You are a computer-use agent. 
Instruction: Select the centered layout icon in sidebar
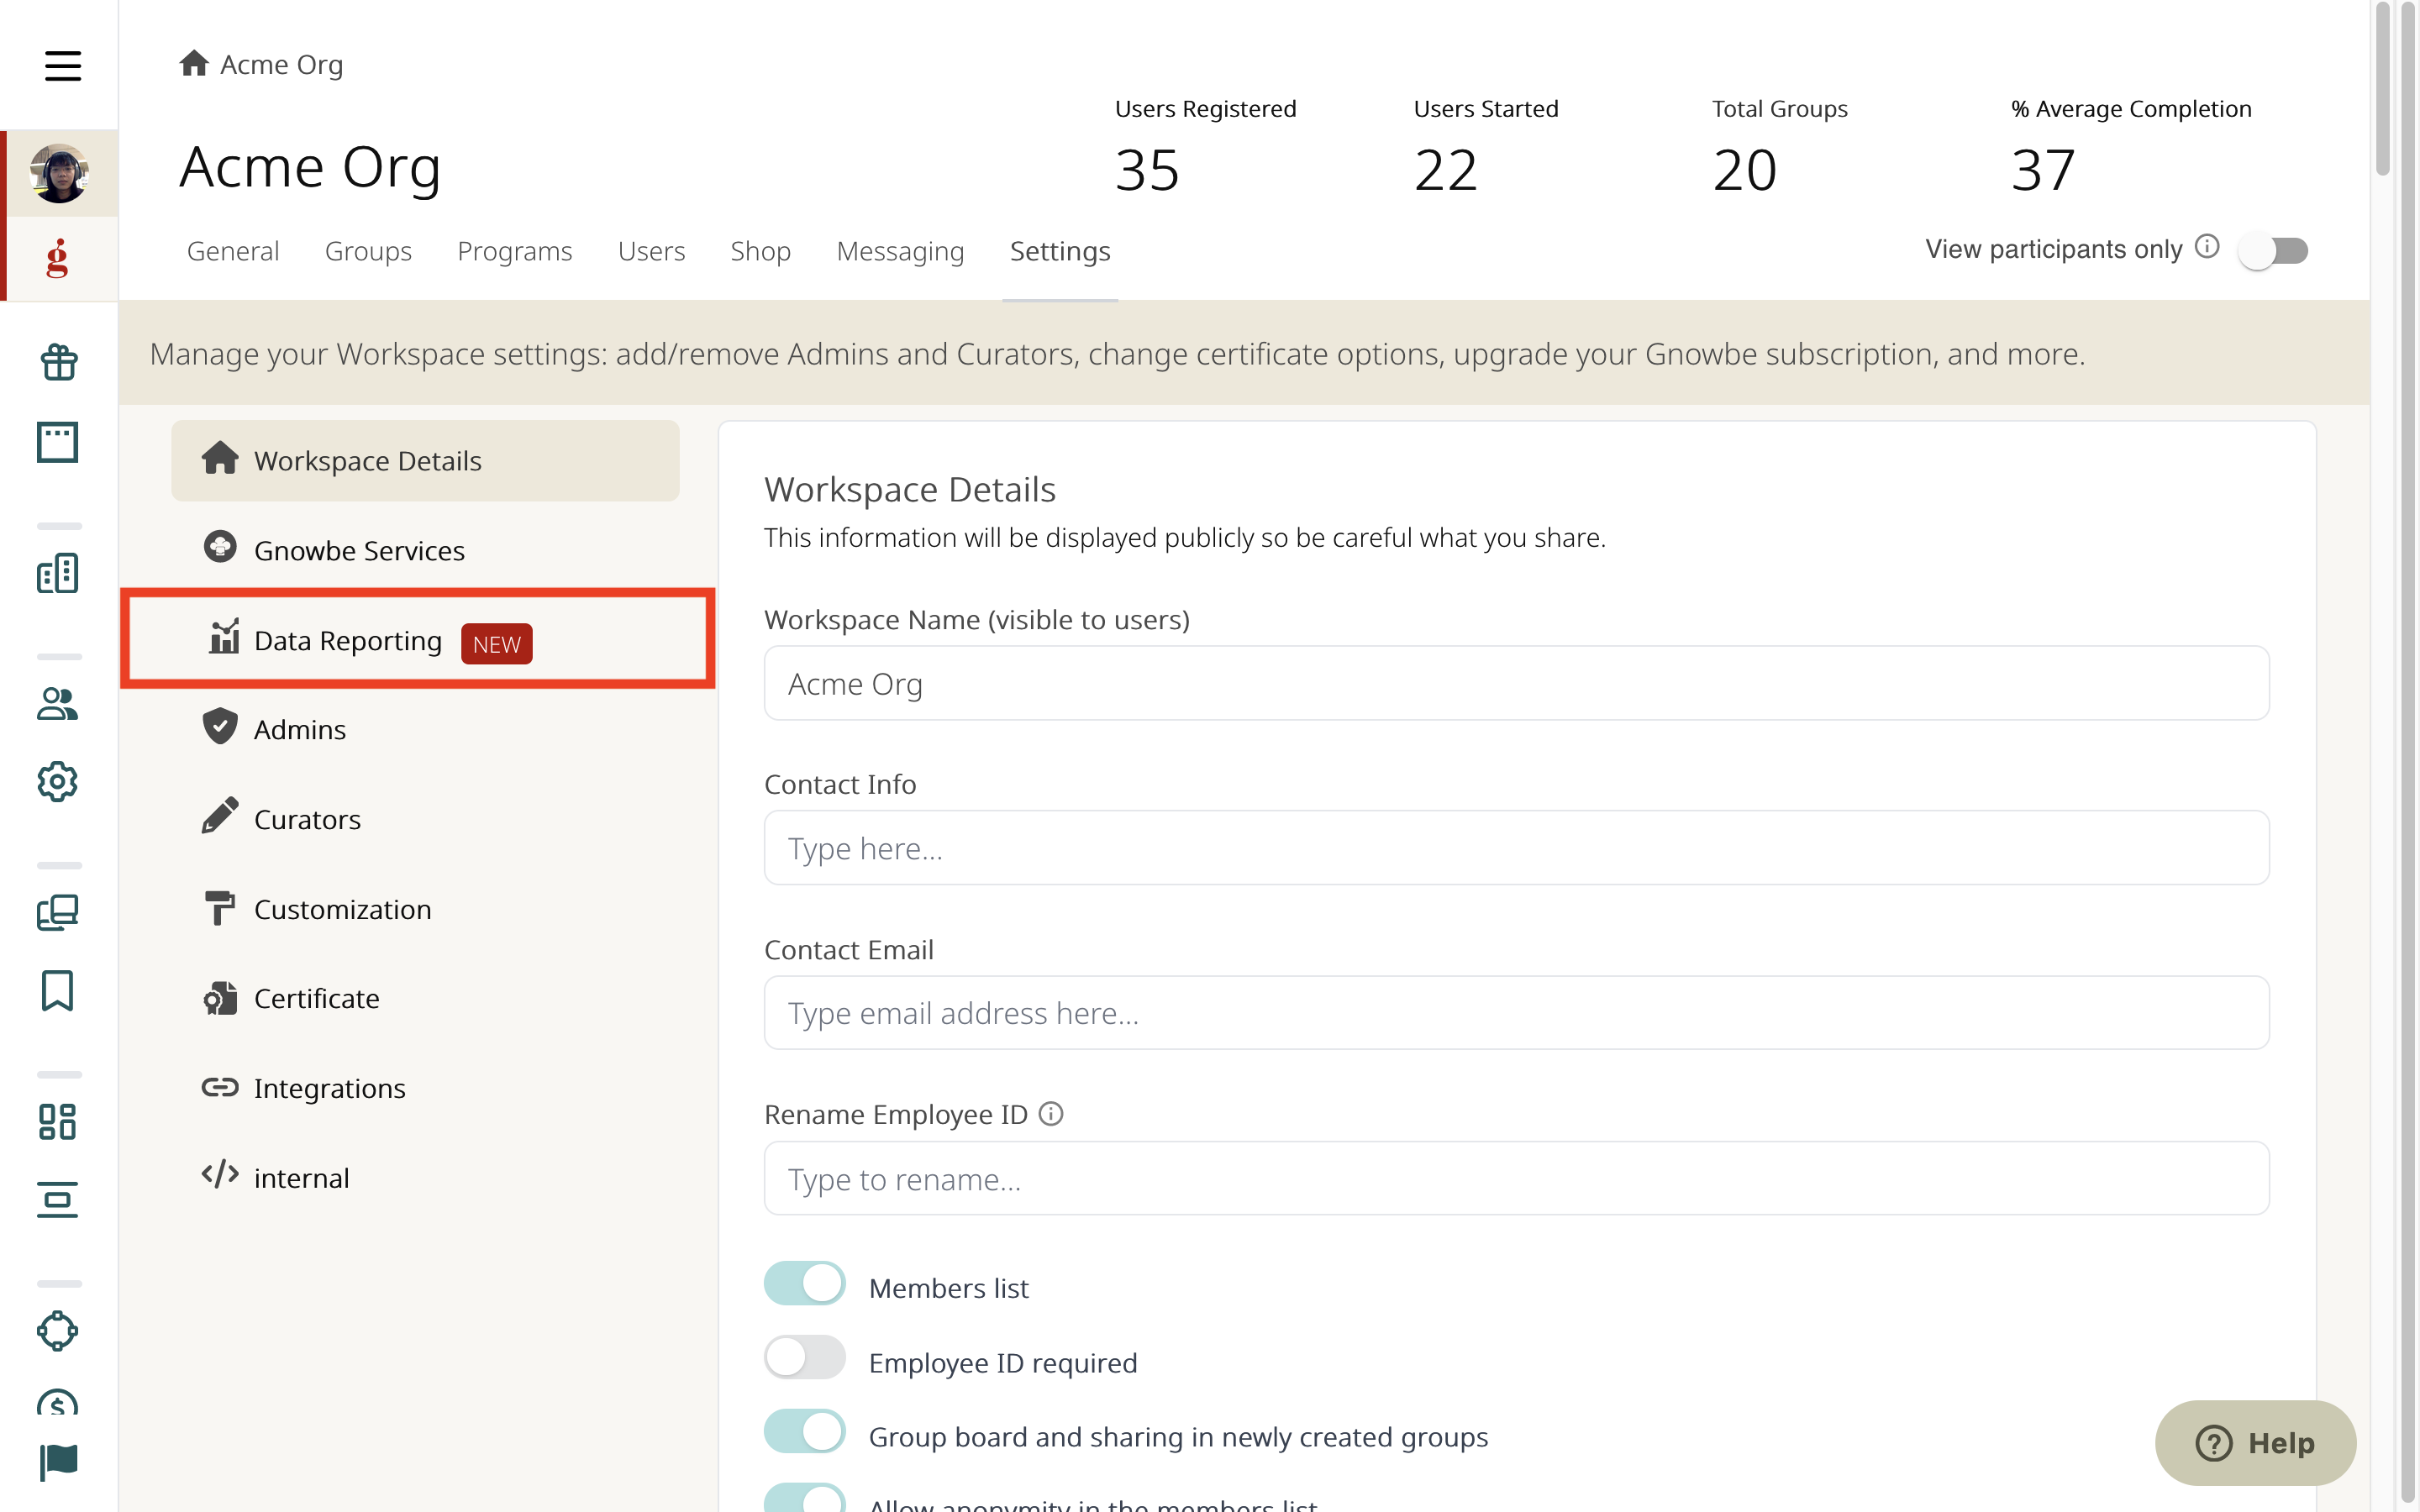pyautogui.click(x=58, y=1200)
